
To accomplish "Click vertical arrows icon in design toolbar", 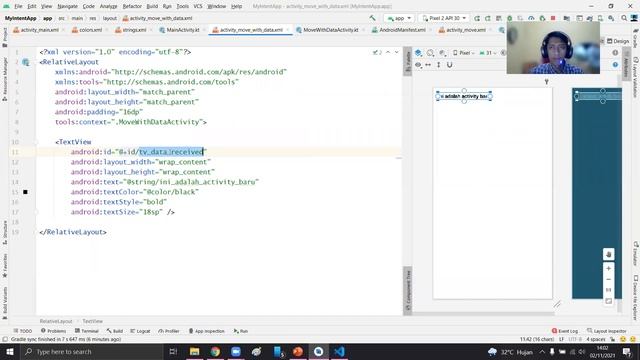I will [438, 64].
